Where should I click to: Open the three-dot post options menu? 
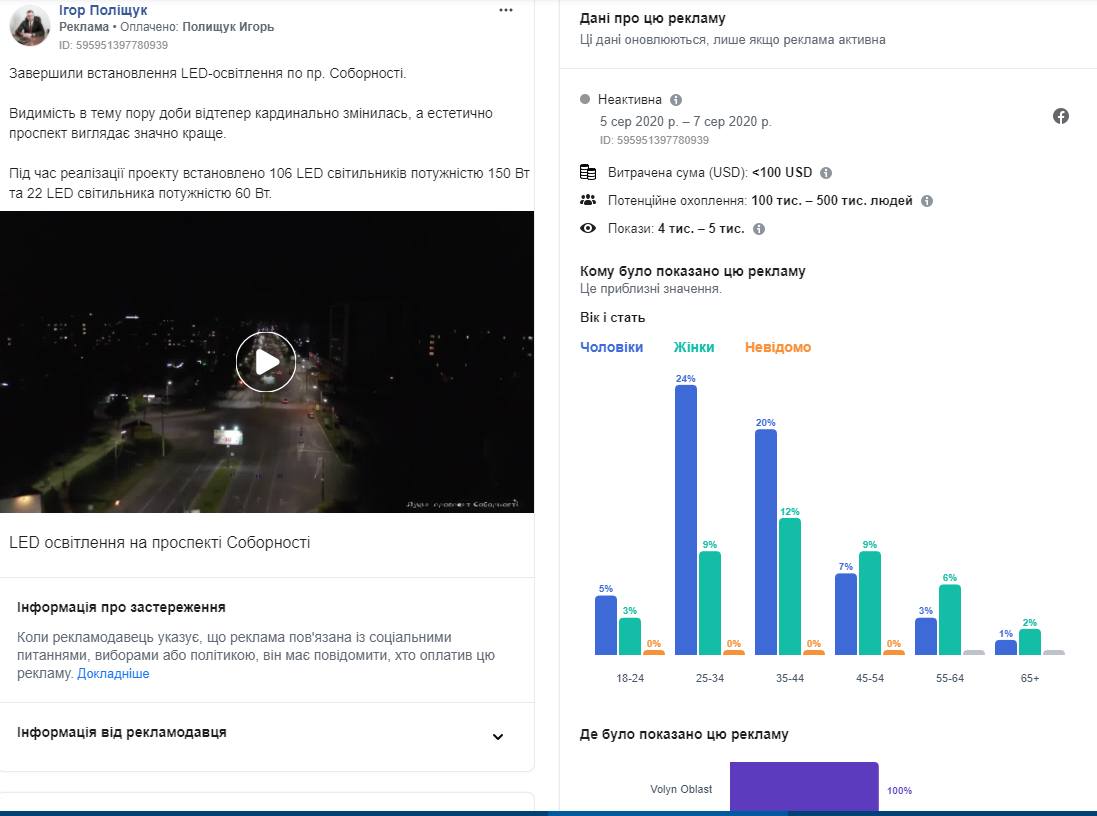[x=506, y=11]
